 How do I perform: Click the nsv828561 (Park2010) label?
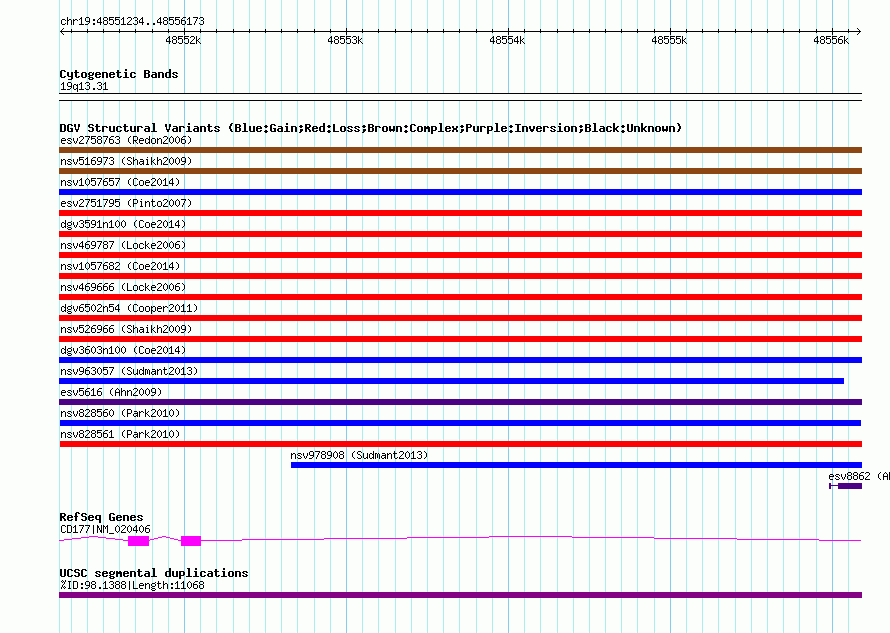[120, 434]
